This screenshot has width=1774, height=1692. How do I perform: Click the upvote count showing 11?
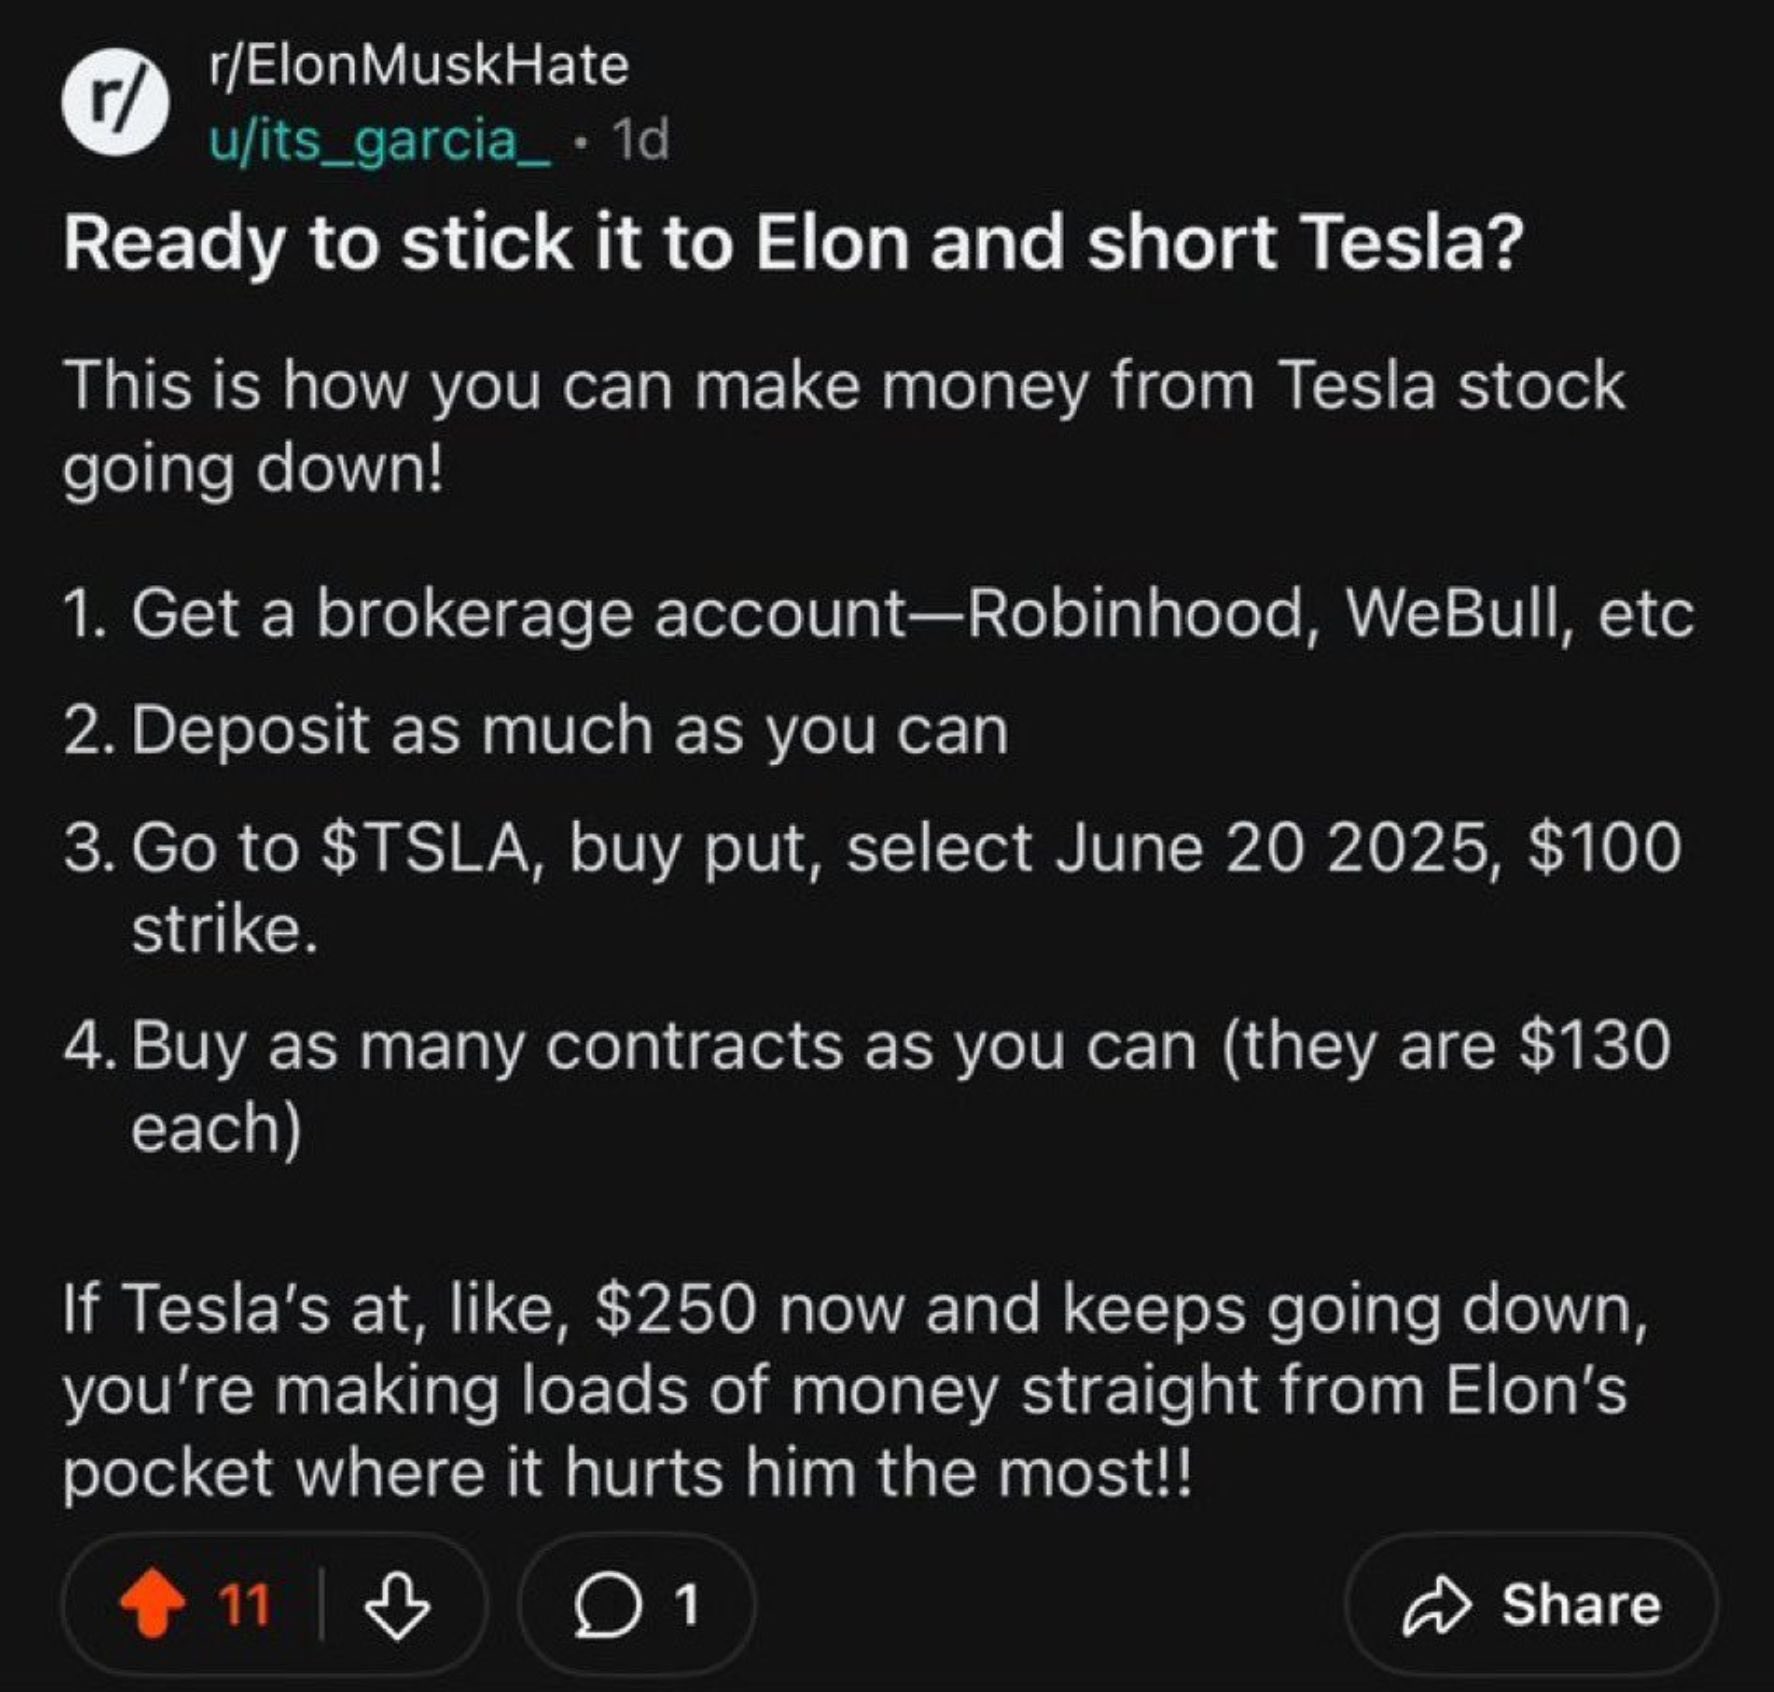(244, 1605)
